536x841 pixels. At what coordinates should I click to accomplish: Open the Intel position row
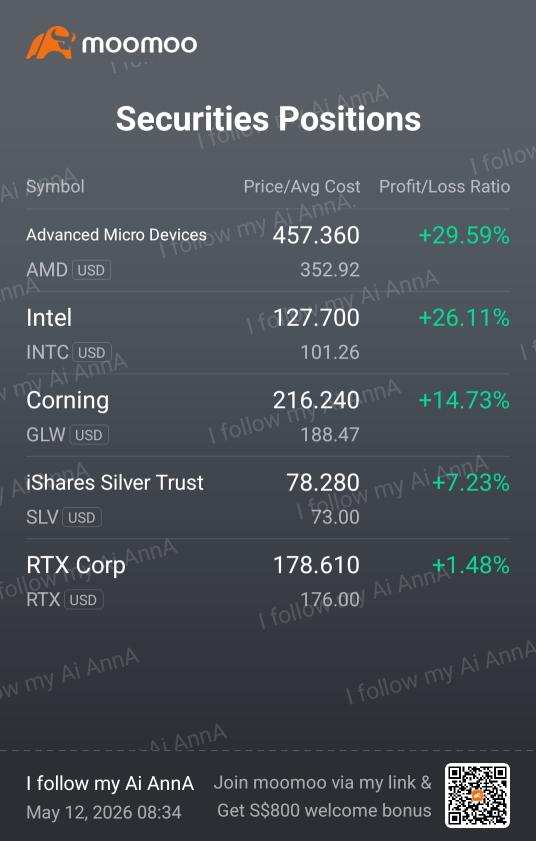coord(268,333)
